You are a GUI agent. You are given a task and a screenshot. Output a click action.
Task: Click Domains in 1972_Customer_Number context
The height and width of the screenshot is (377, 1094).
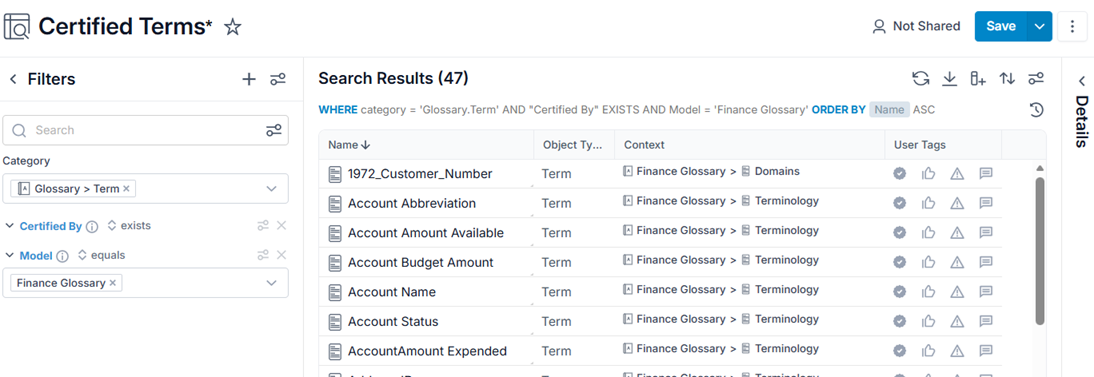tap(777, 172)
